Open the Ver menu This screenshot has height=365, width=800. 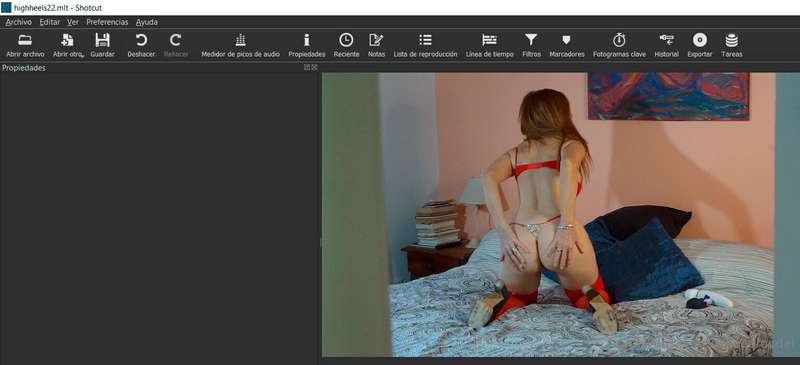click(x=73, y=22)
